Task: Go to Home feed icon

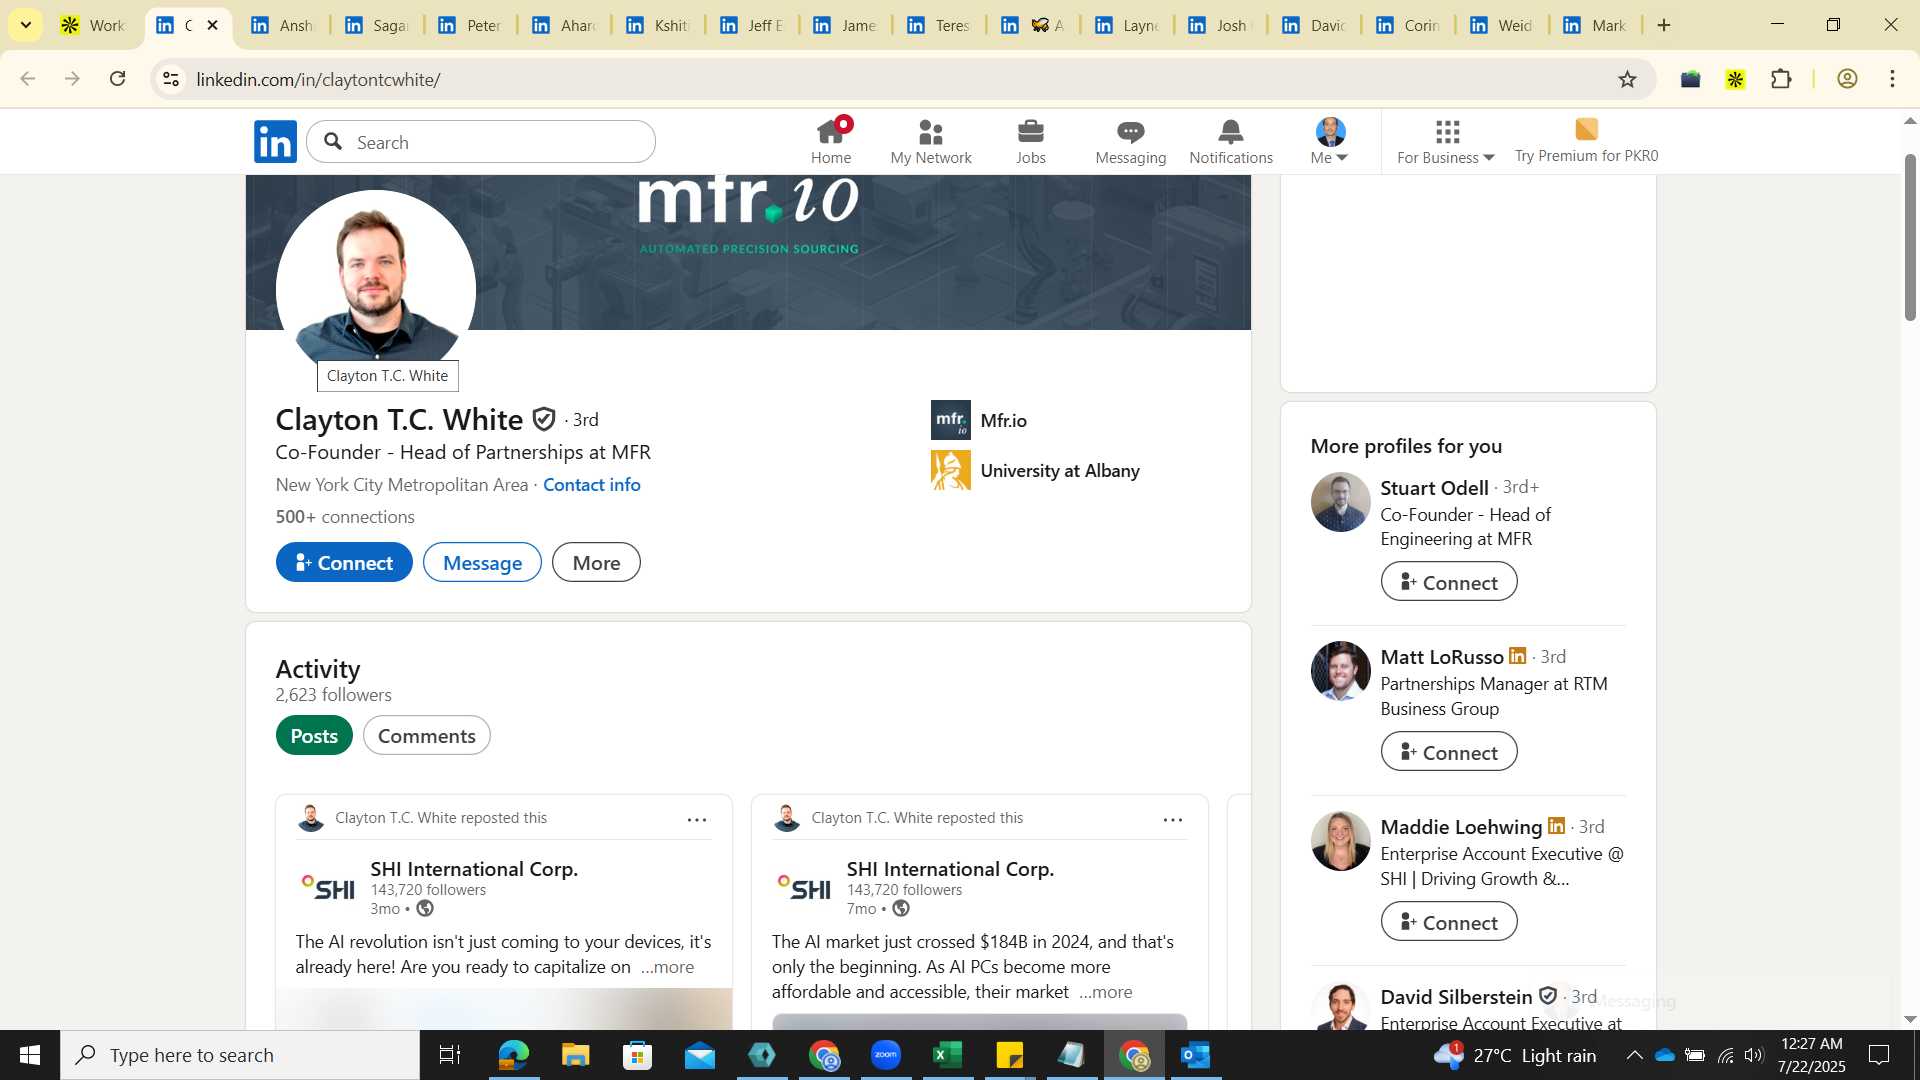Action: pos(831,141)
